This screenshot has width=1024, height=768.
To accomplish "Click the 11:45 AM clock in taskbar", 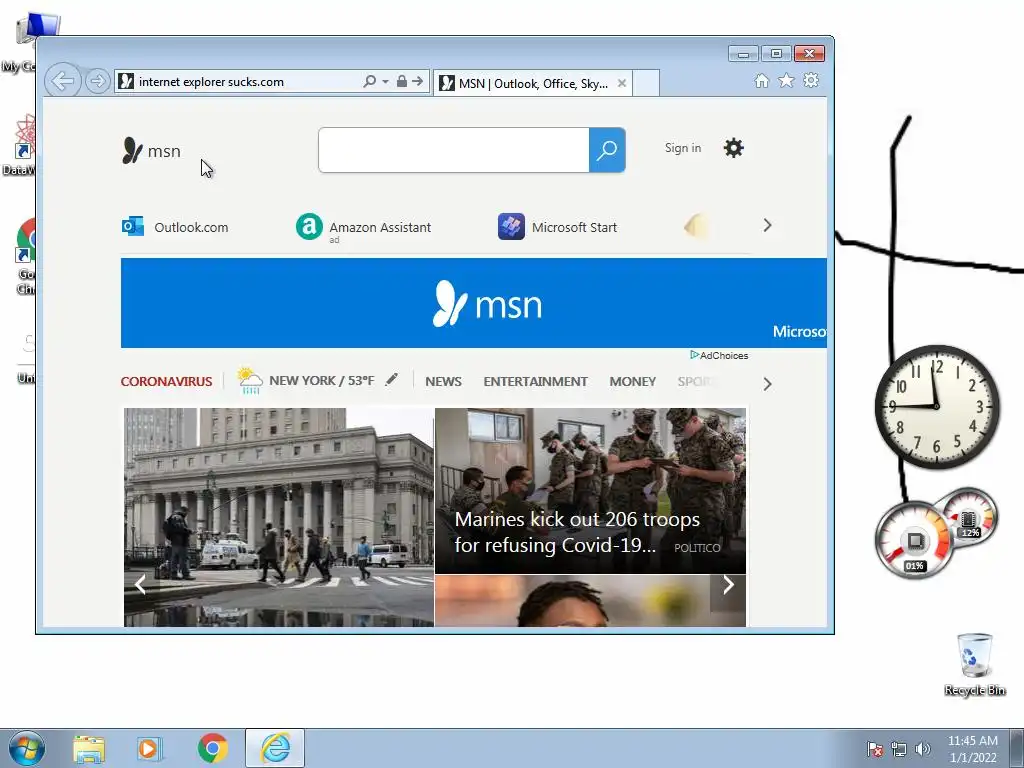I will tap(973, 748).
